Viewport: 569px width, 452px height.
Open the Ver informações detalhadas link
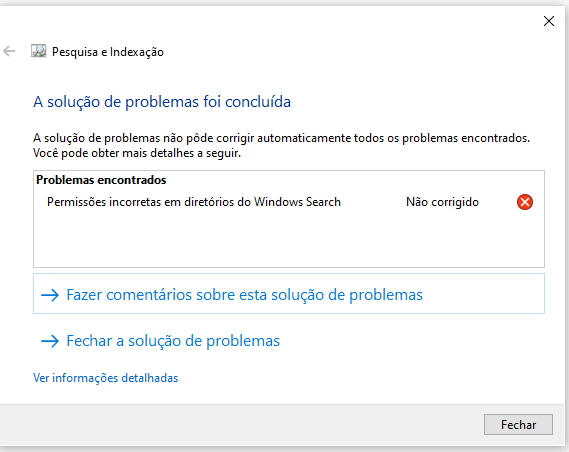106,378
